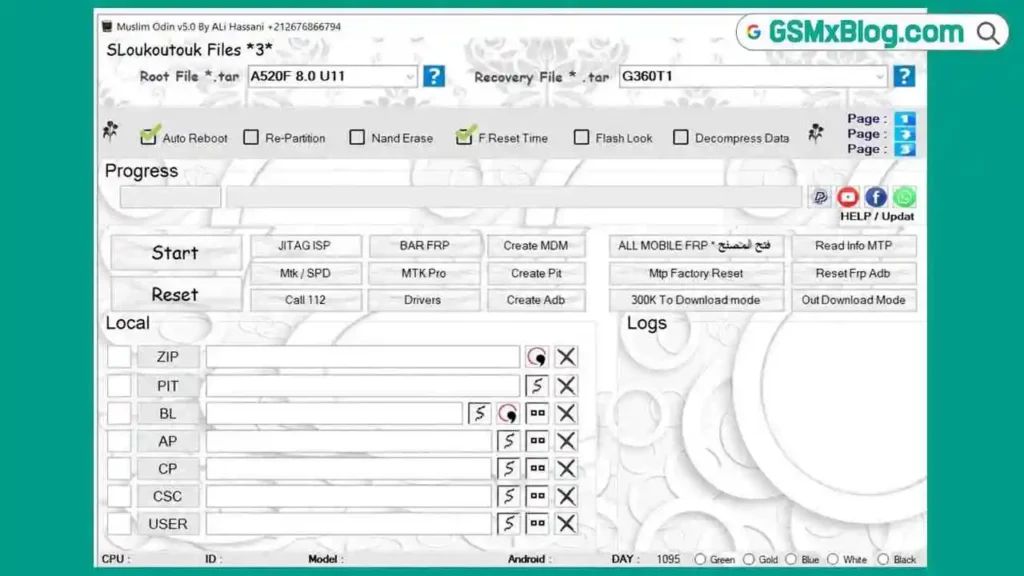Select the White theme radio button

[833, 560]
